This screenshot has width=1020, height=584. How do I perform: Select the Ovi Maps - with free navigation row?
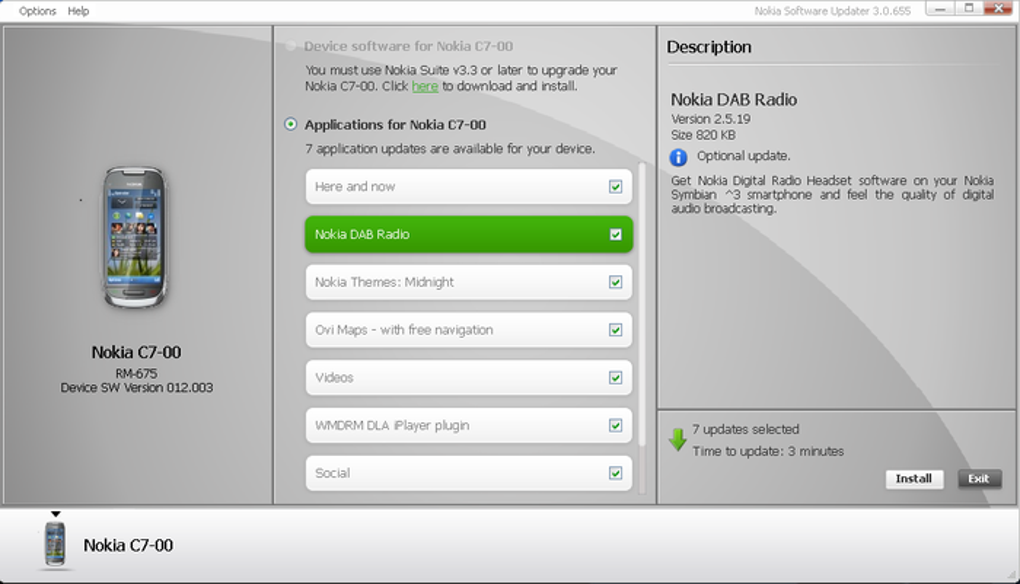[468, 330]
